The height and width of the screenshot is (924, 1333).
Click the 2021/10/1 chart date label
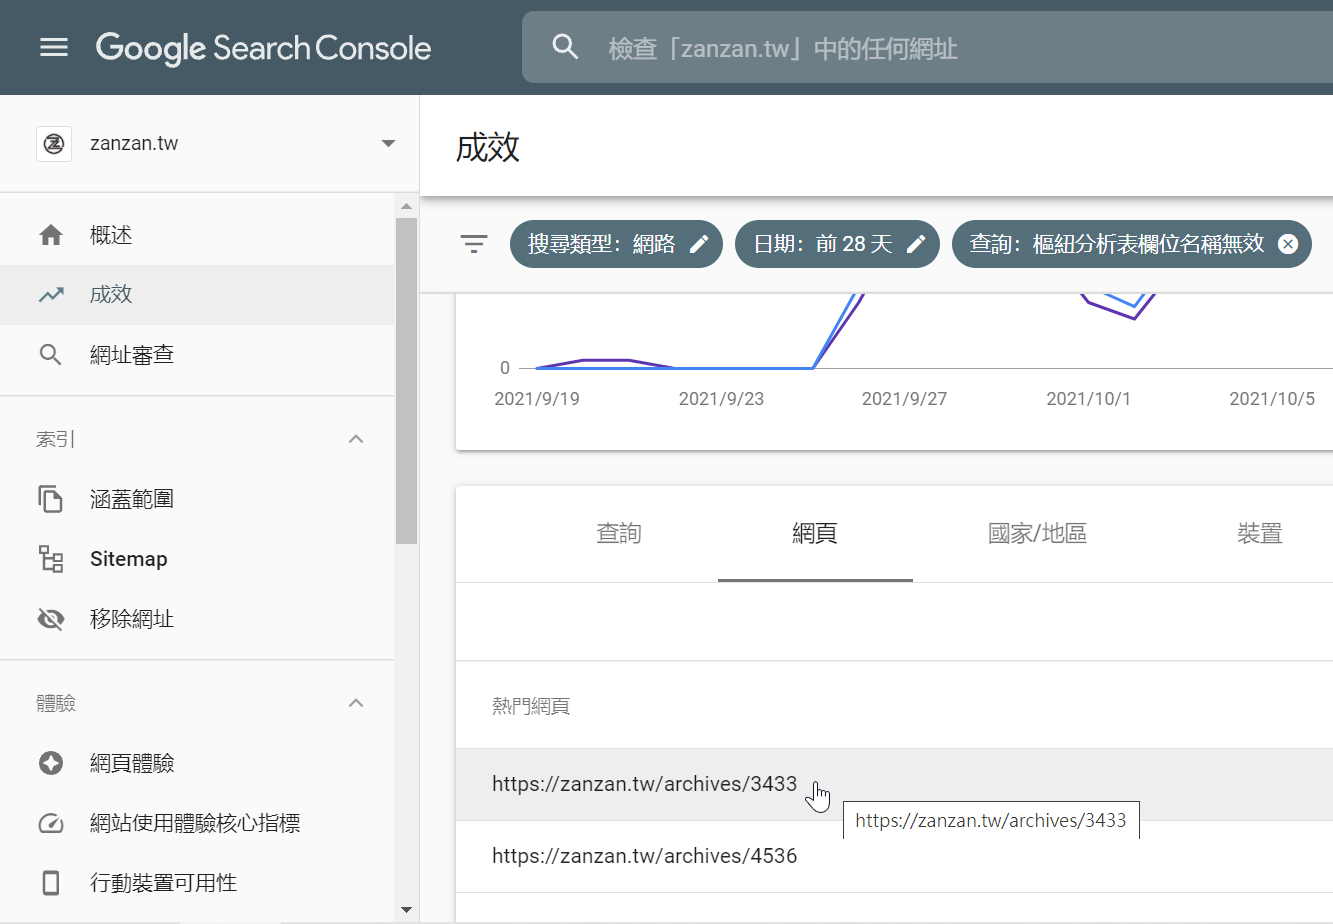(1088, 399)
